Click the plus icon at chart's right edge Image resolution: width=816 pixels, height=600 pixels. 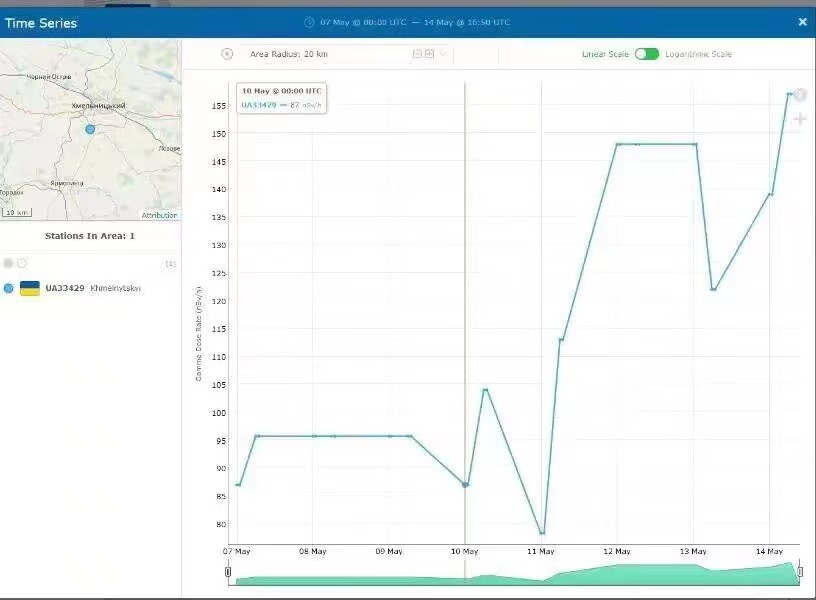(x=800, y=120)
